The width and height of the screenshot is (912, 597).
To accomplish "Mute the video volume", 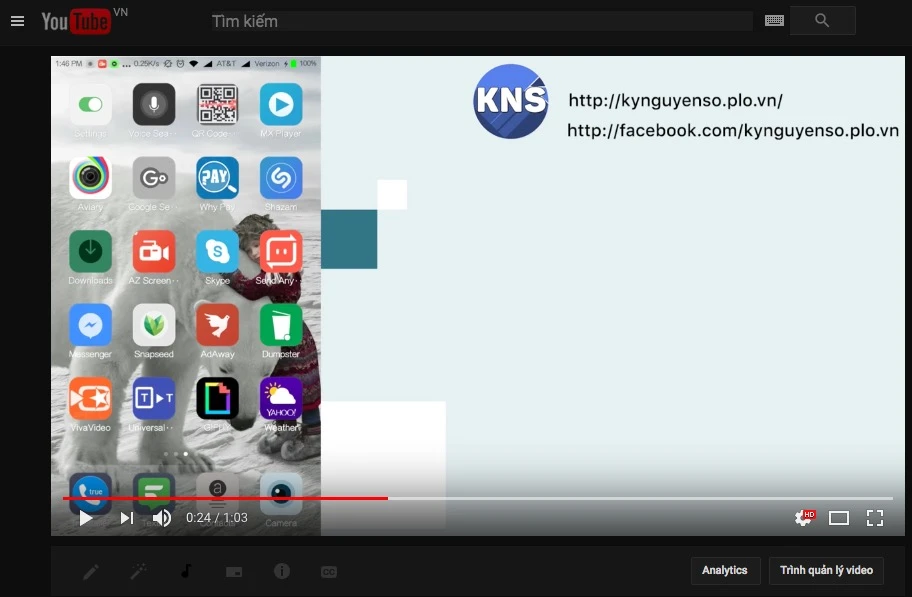I will click(x=161, y=518).
